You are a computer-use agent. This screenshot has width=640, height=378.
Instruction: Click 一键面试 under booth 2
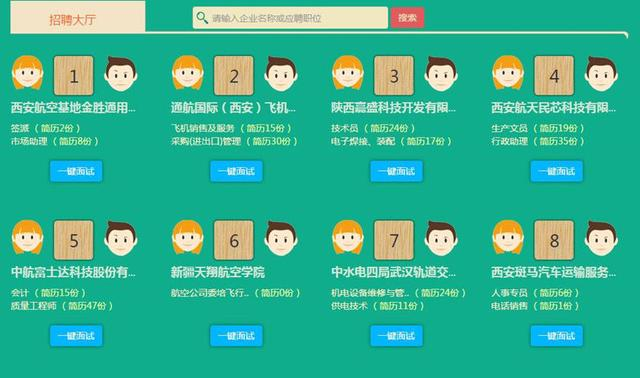[236, 171]
